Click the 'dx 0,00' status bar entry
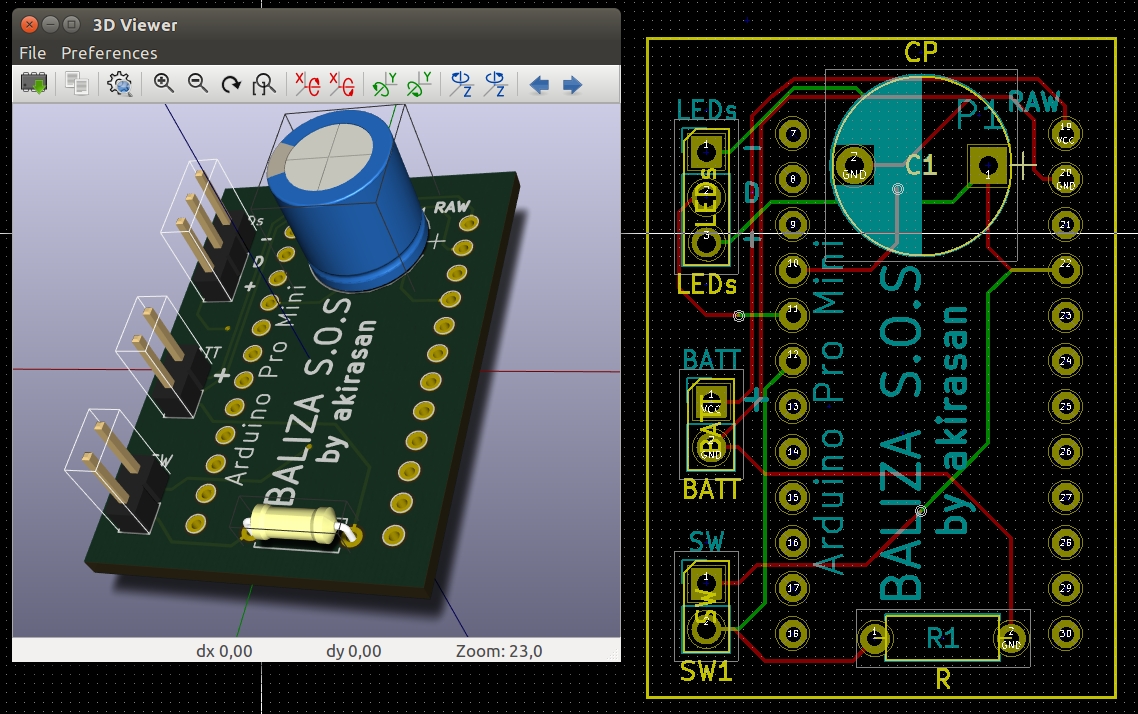Viewport: 1138px width, 714px height. coord(224,651)
